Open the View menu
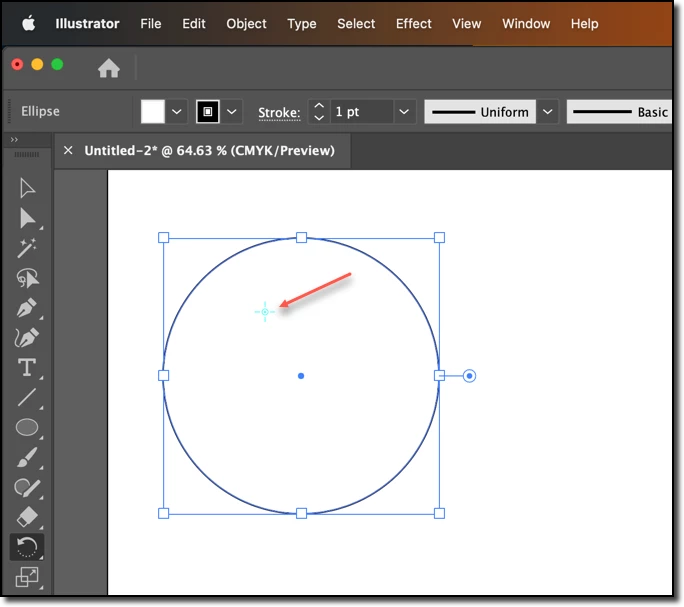Image resolution: width=684 pixels, height=607 pixels. 466,24
